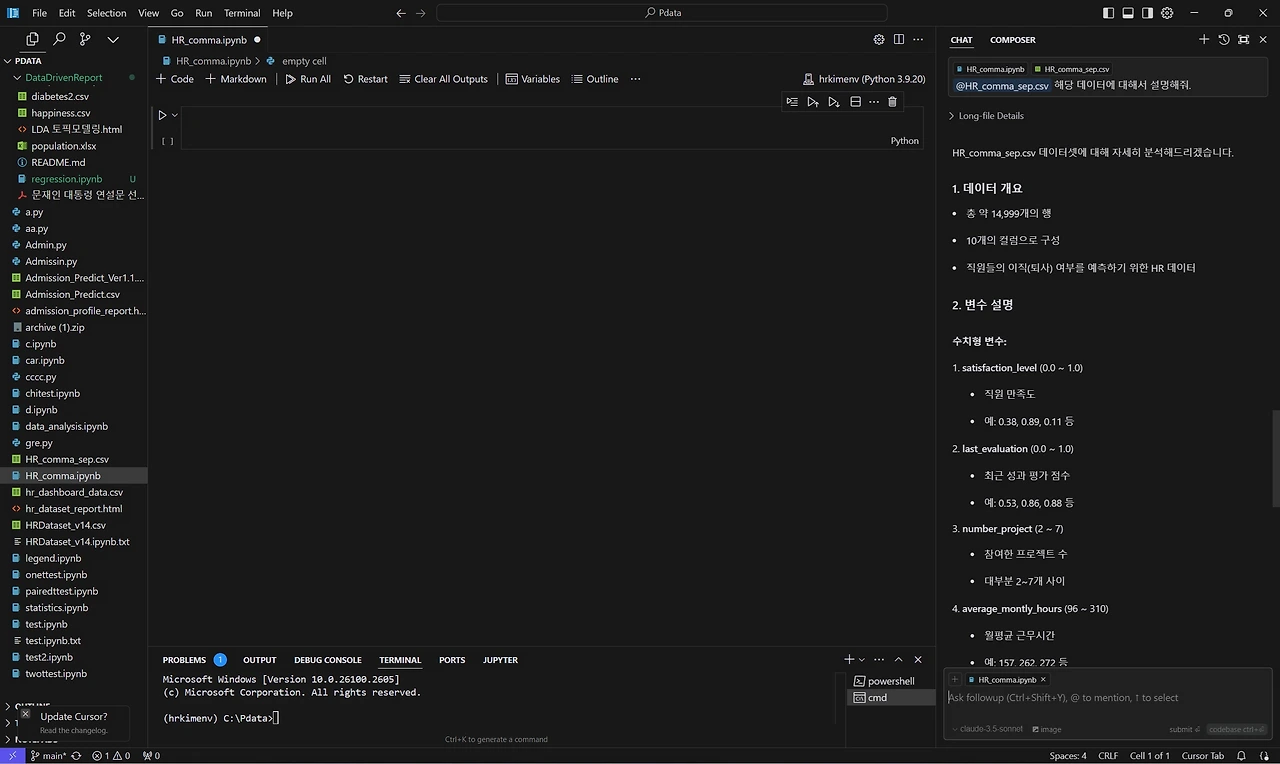1280x764 pixels.
Task: Dismiss the Update Cursor notification
Action: [x=26, y=714]
